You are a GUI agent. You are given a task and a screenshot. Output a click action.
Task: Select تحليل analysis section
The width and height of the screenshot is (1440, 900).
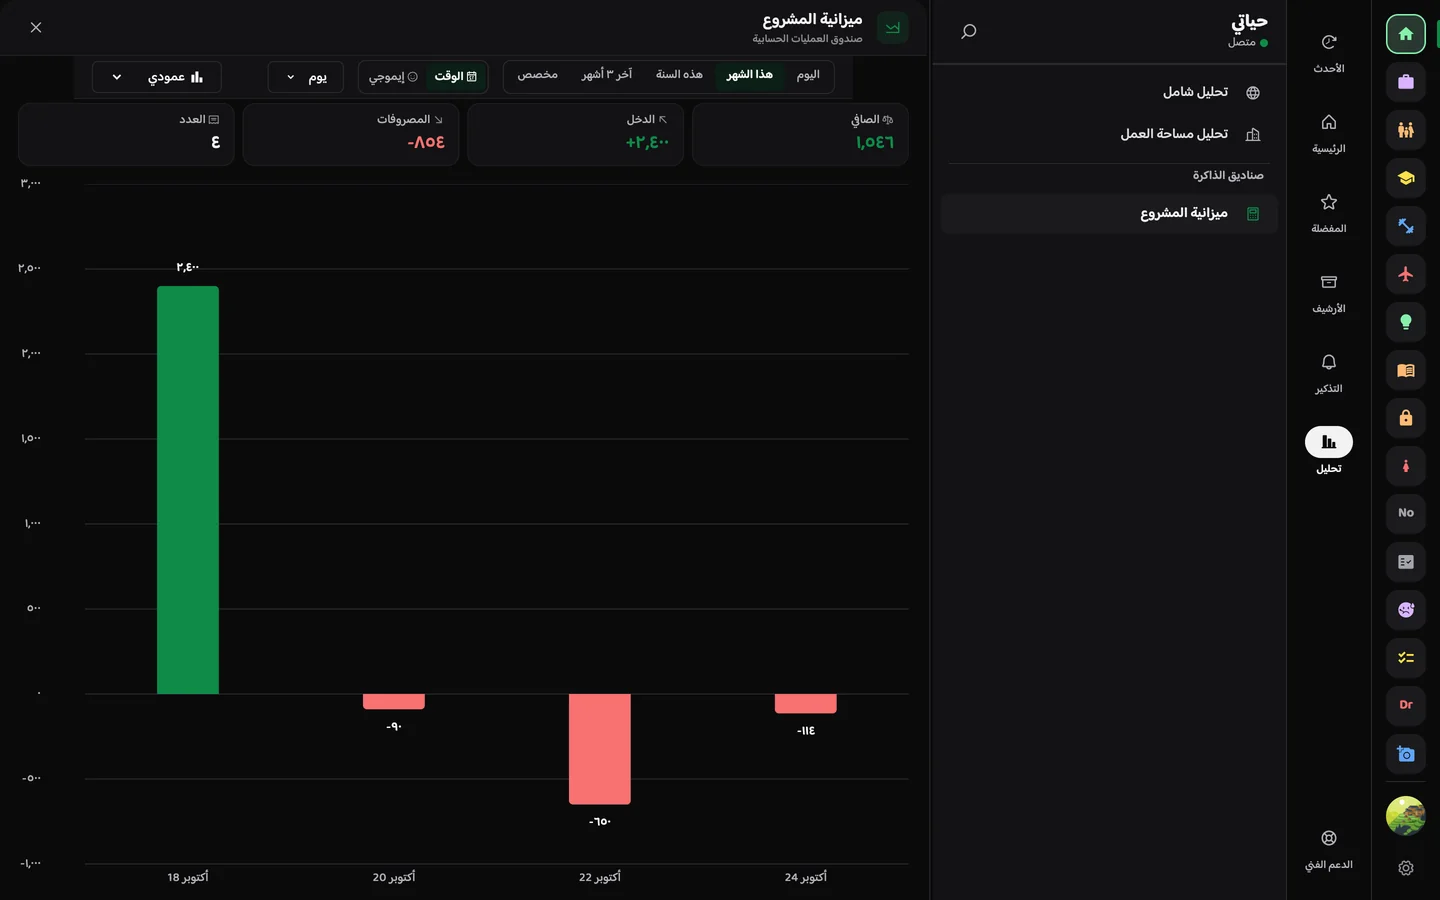1328,451
